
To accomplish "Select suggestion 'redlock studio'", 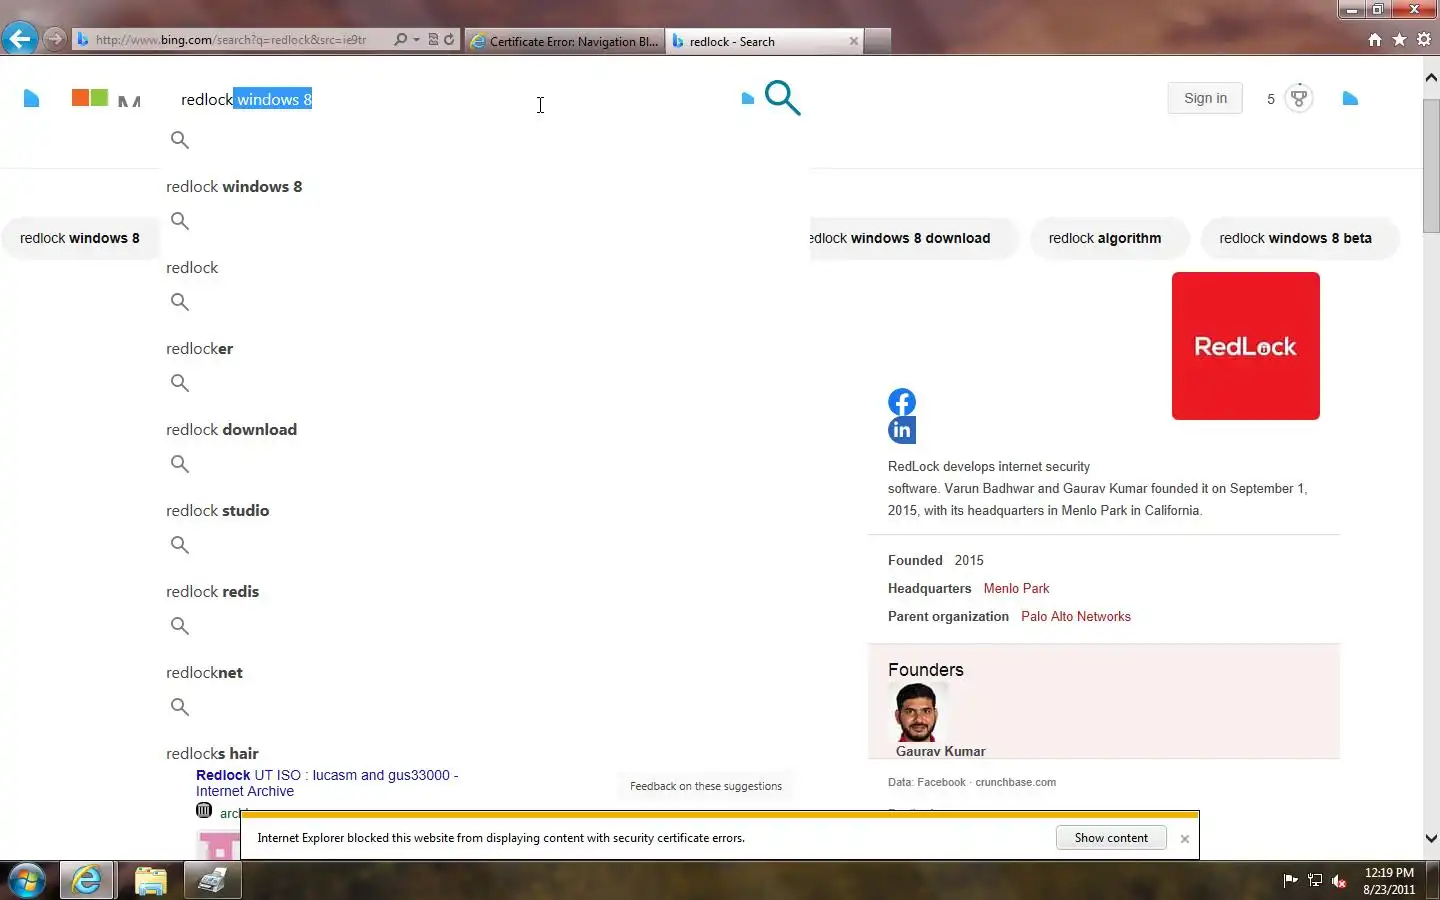I will (x=217, y=510).
